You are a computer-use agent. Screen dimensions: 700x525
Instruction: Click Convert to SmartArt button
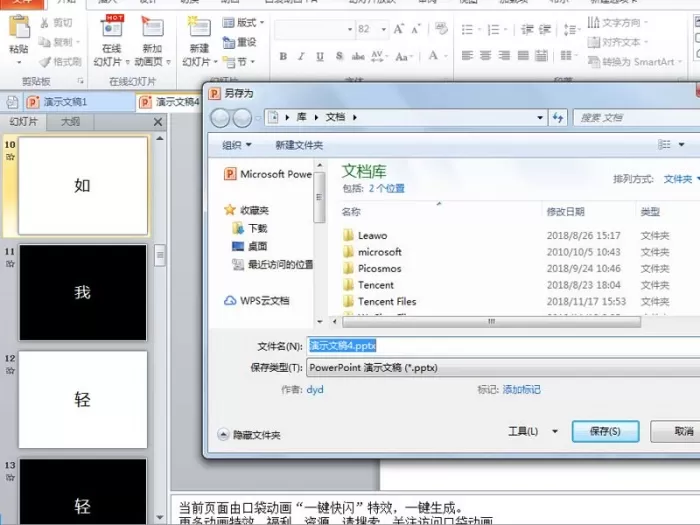click(x=634, y=62)
